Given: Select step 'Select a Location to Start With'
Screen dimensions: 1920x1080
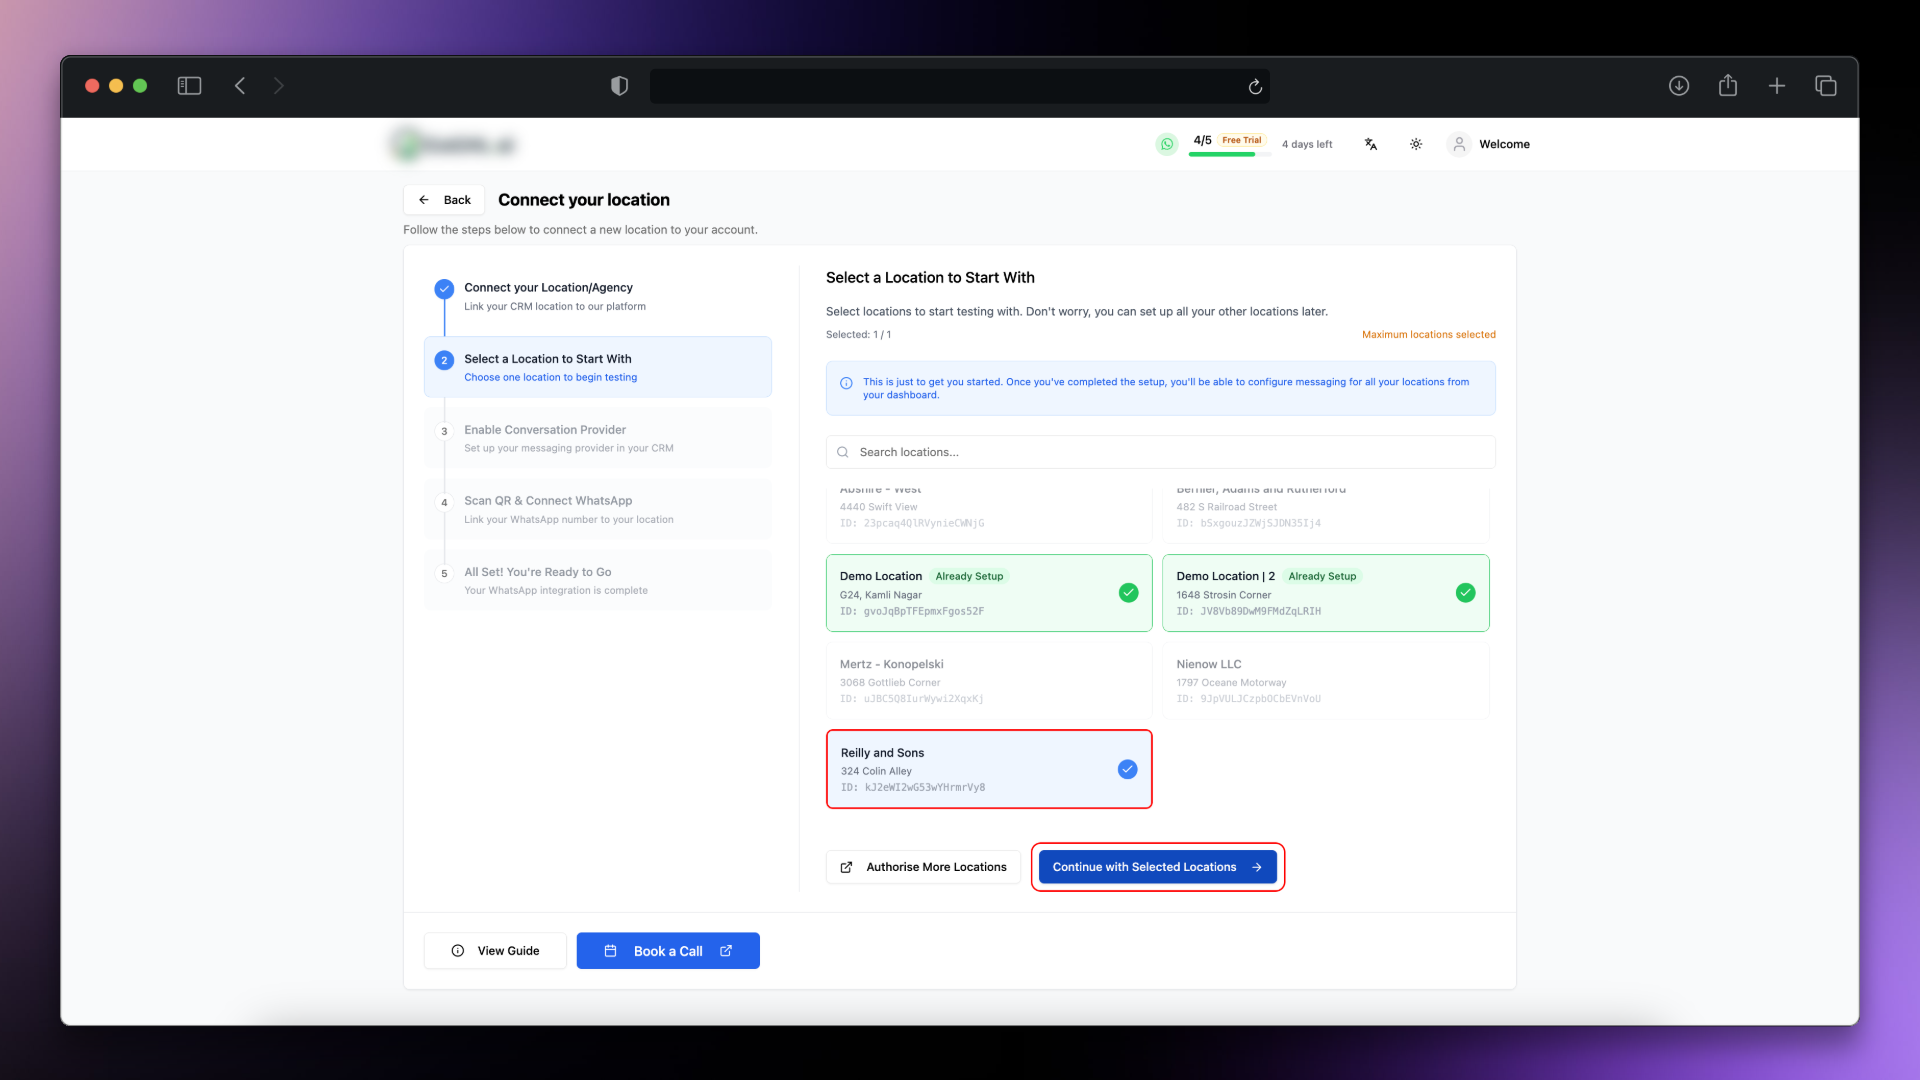Looking at the screenshot, I should click(548, 359).
